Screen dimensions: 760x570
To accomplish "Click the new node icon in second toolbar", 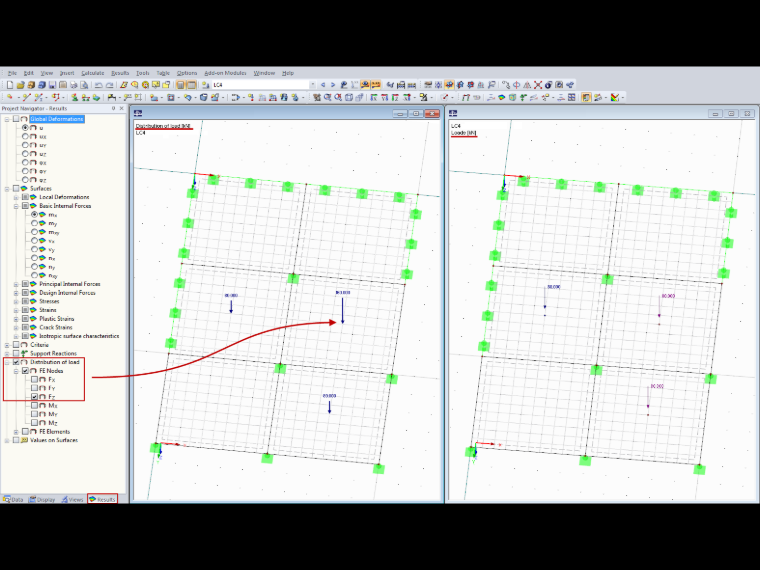I will 10,97.
